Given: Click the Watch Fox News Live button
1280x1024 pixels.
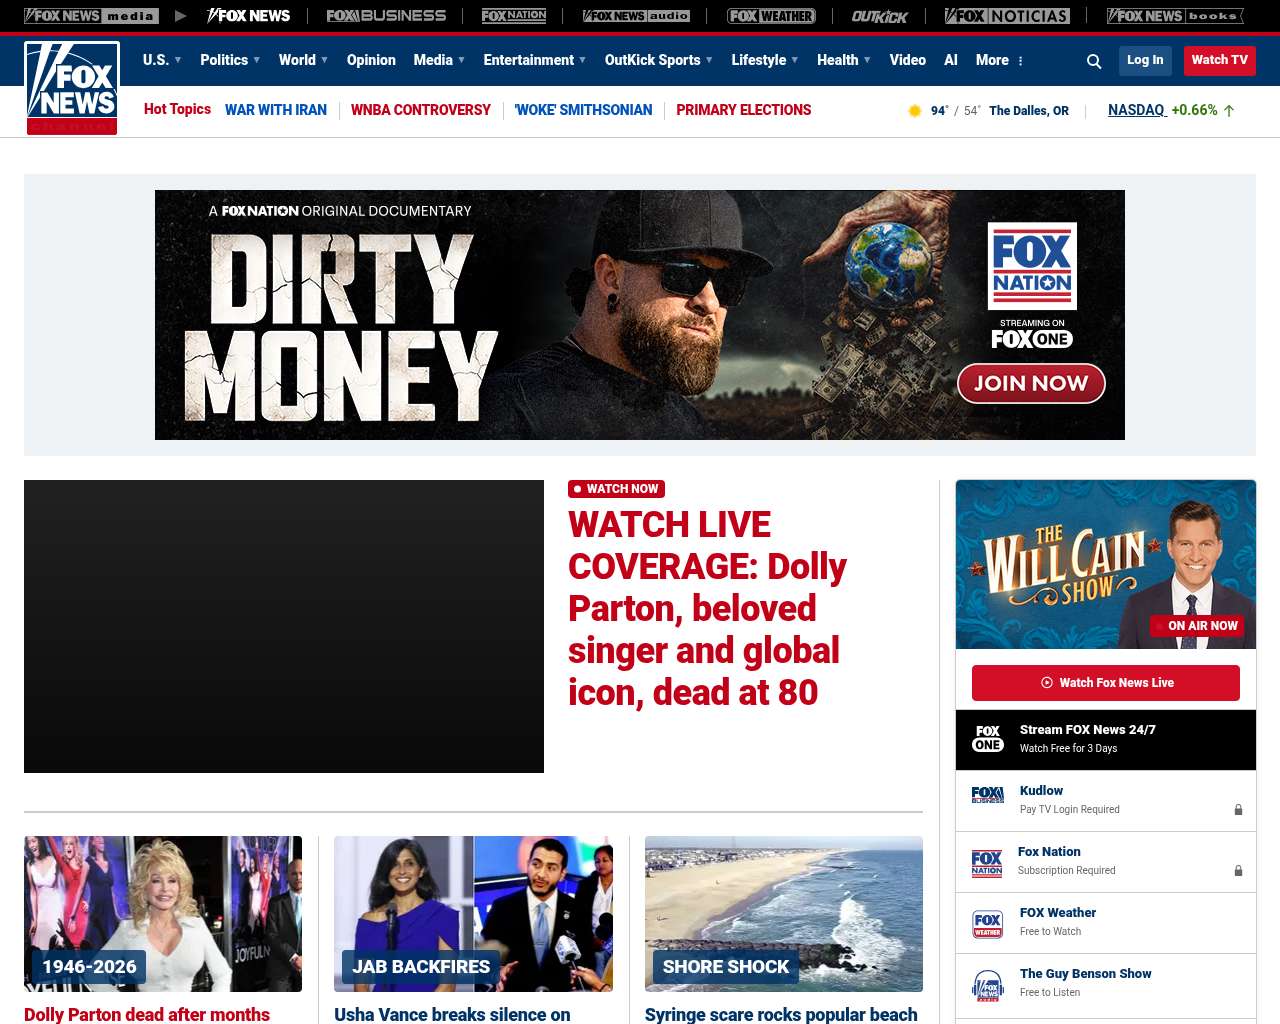Looking at the screenshot, I should tap(1106, 683).
